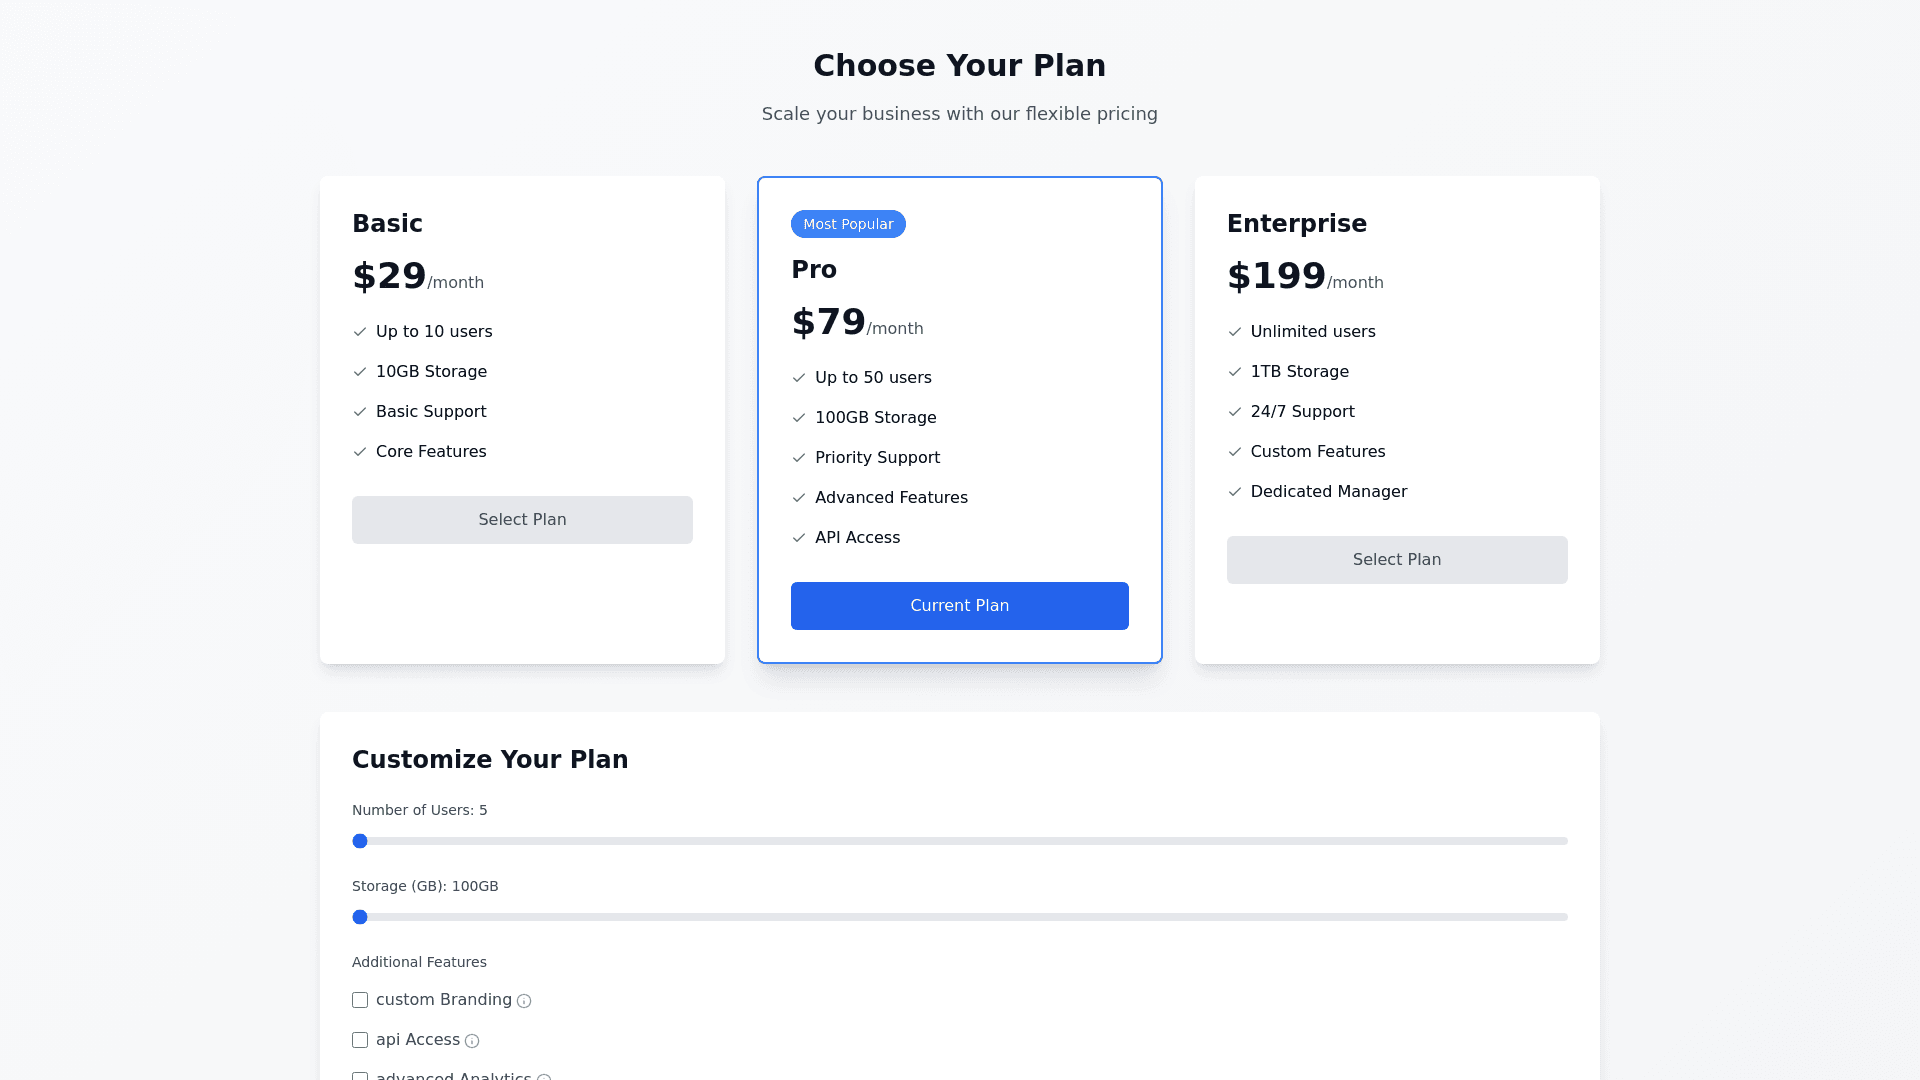The width and height of the screenshot is (1920, 1080).
Task: Click the Number of Users slider handle
Action: 360,841
